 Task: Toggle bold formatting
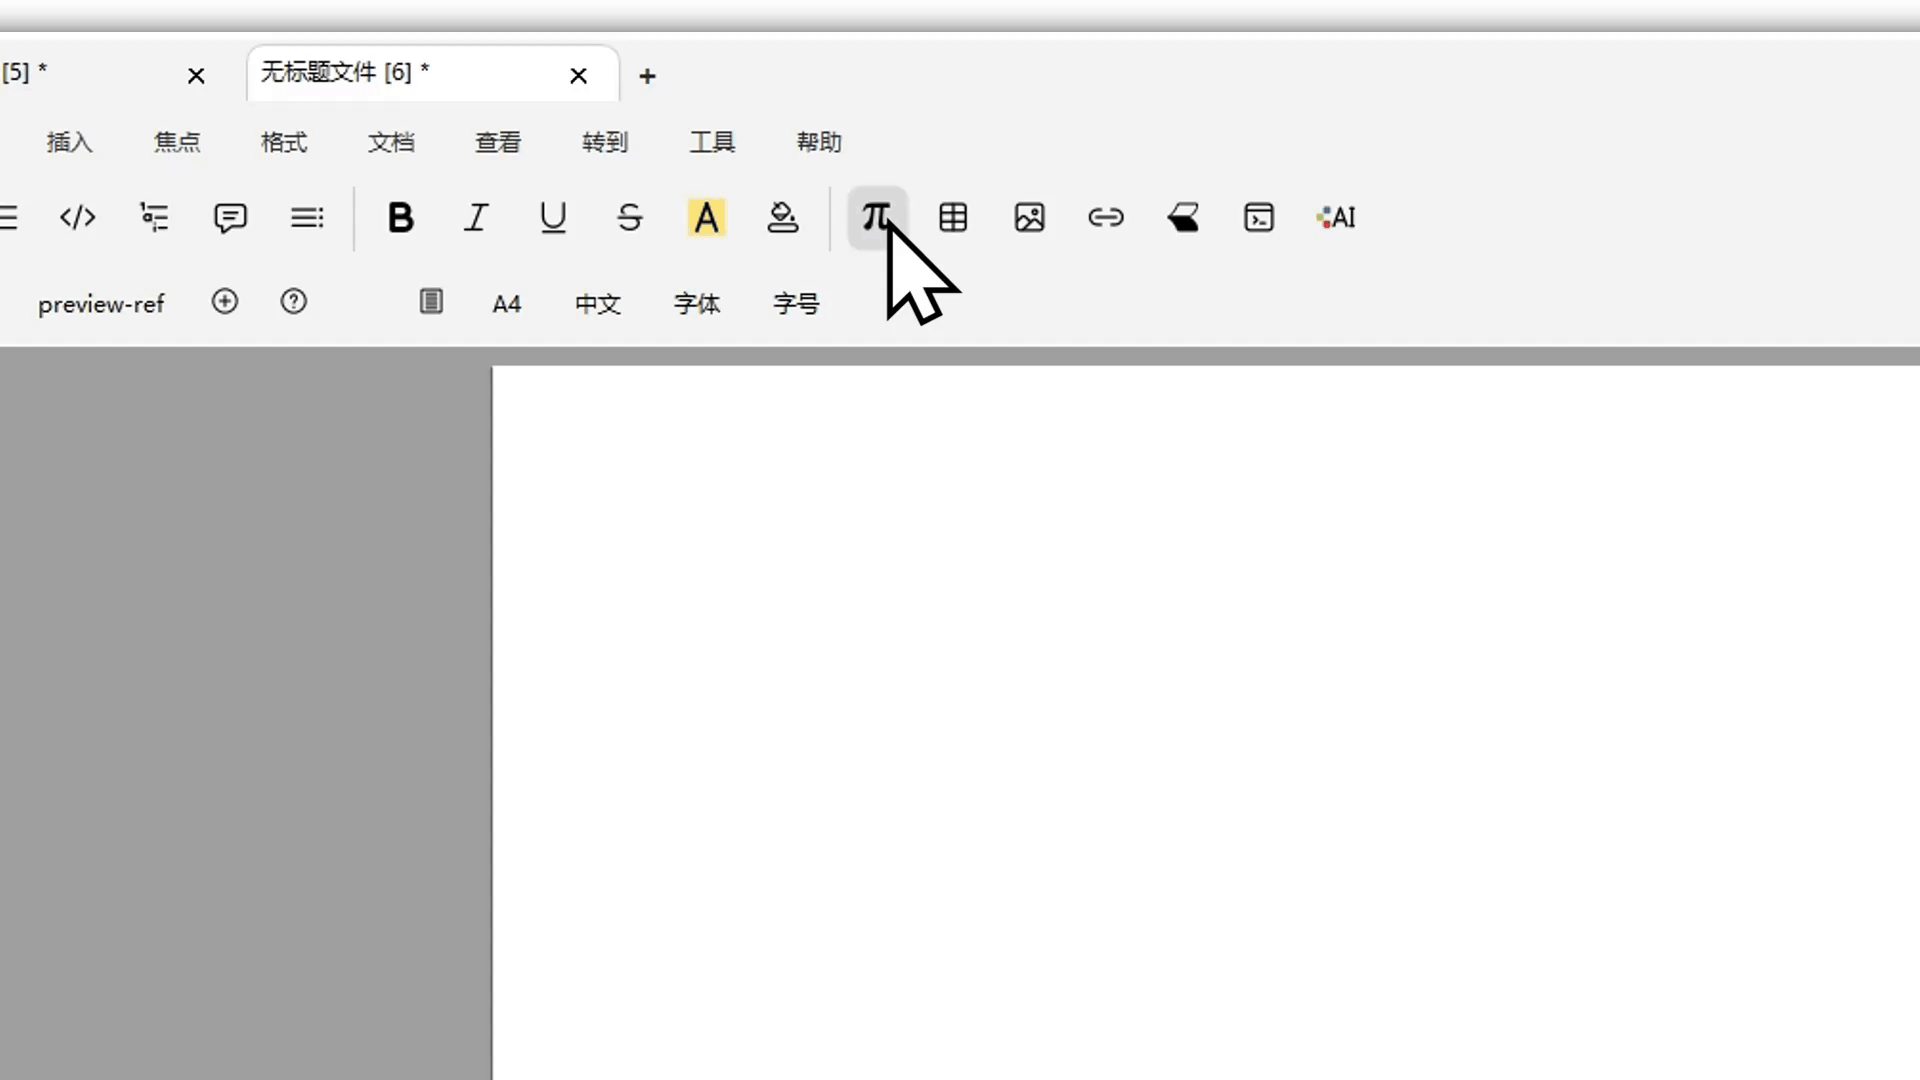coord(400,217)
